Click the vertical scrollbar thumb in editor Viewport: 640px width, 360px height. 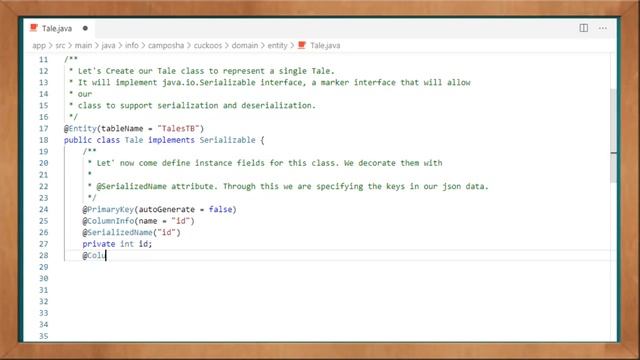613,136
